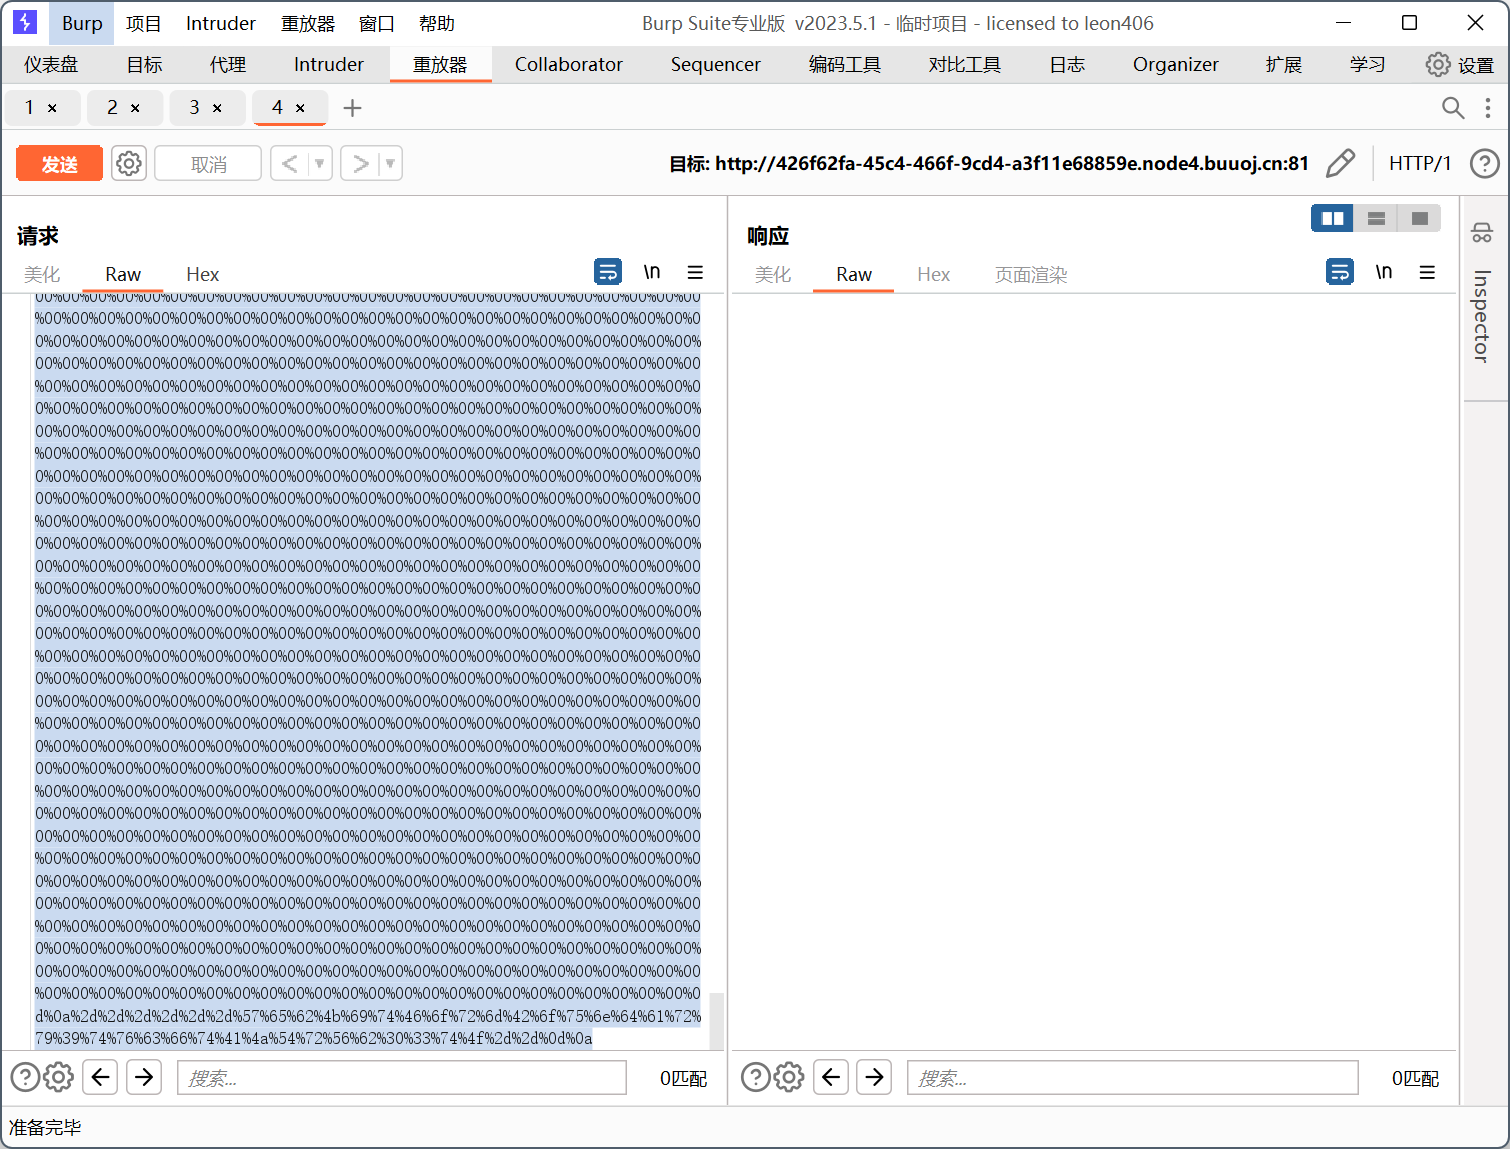Screen dimensions: 1510x1149
Task: Switch to 对比工具 comparer tab
Action: point(965,64)
